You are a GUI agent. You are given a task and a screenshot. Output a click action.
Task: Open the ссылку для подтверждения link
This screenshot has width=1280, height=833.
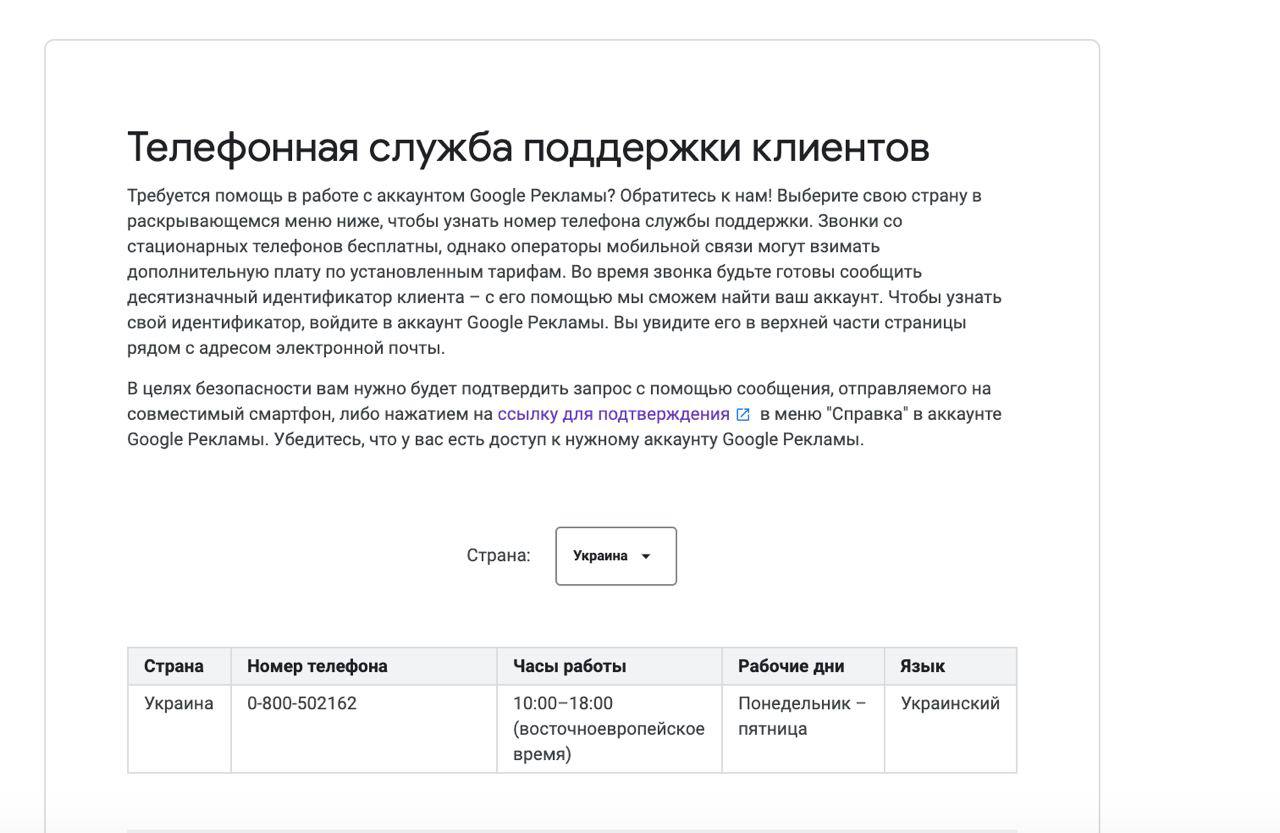click(x=613, y=414)
